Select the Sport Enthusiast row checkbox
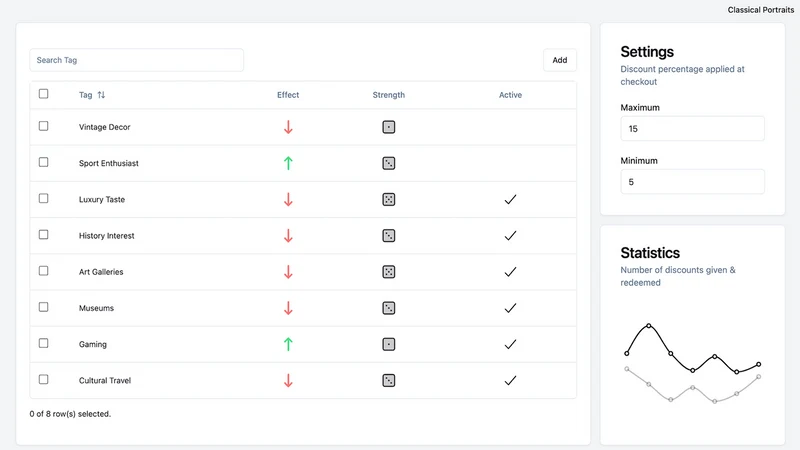This screenshot has height=450, width=800. coord(43,162)
